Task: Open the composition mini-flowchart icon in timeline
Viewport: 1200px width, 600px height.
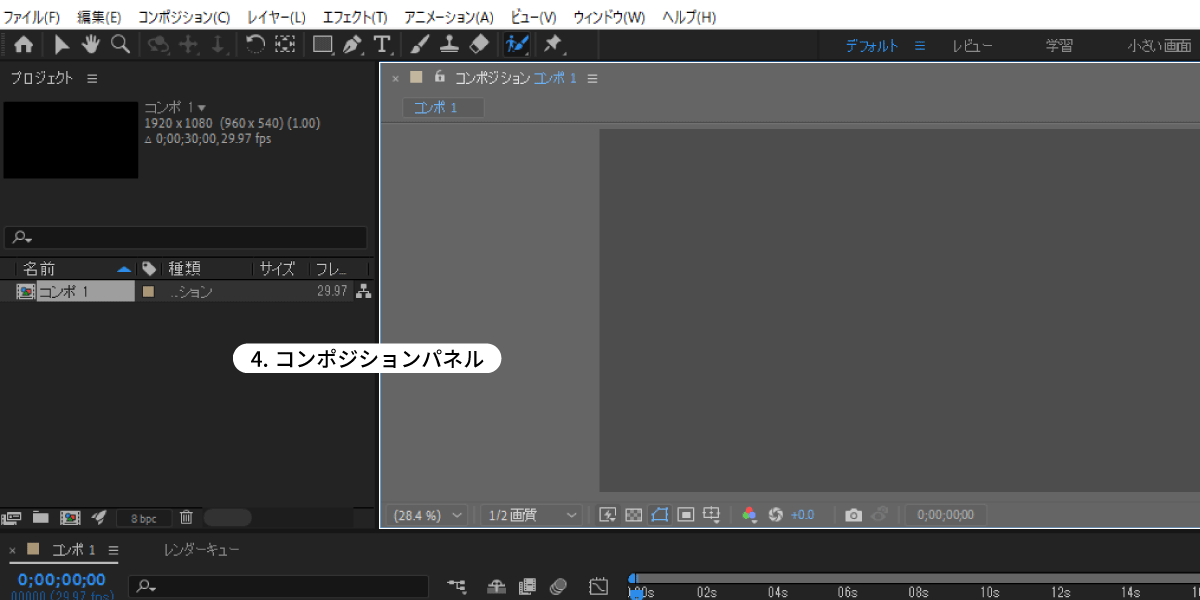Action: 457,586
